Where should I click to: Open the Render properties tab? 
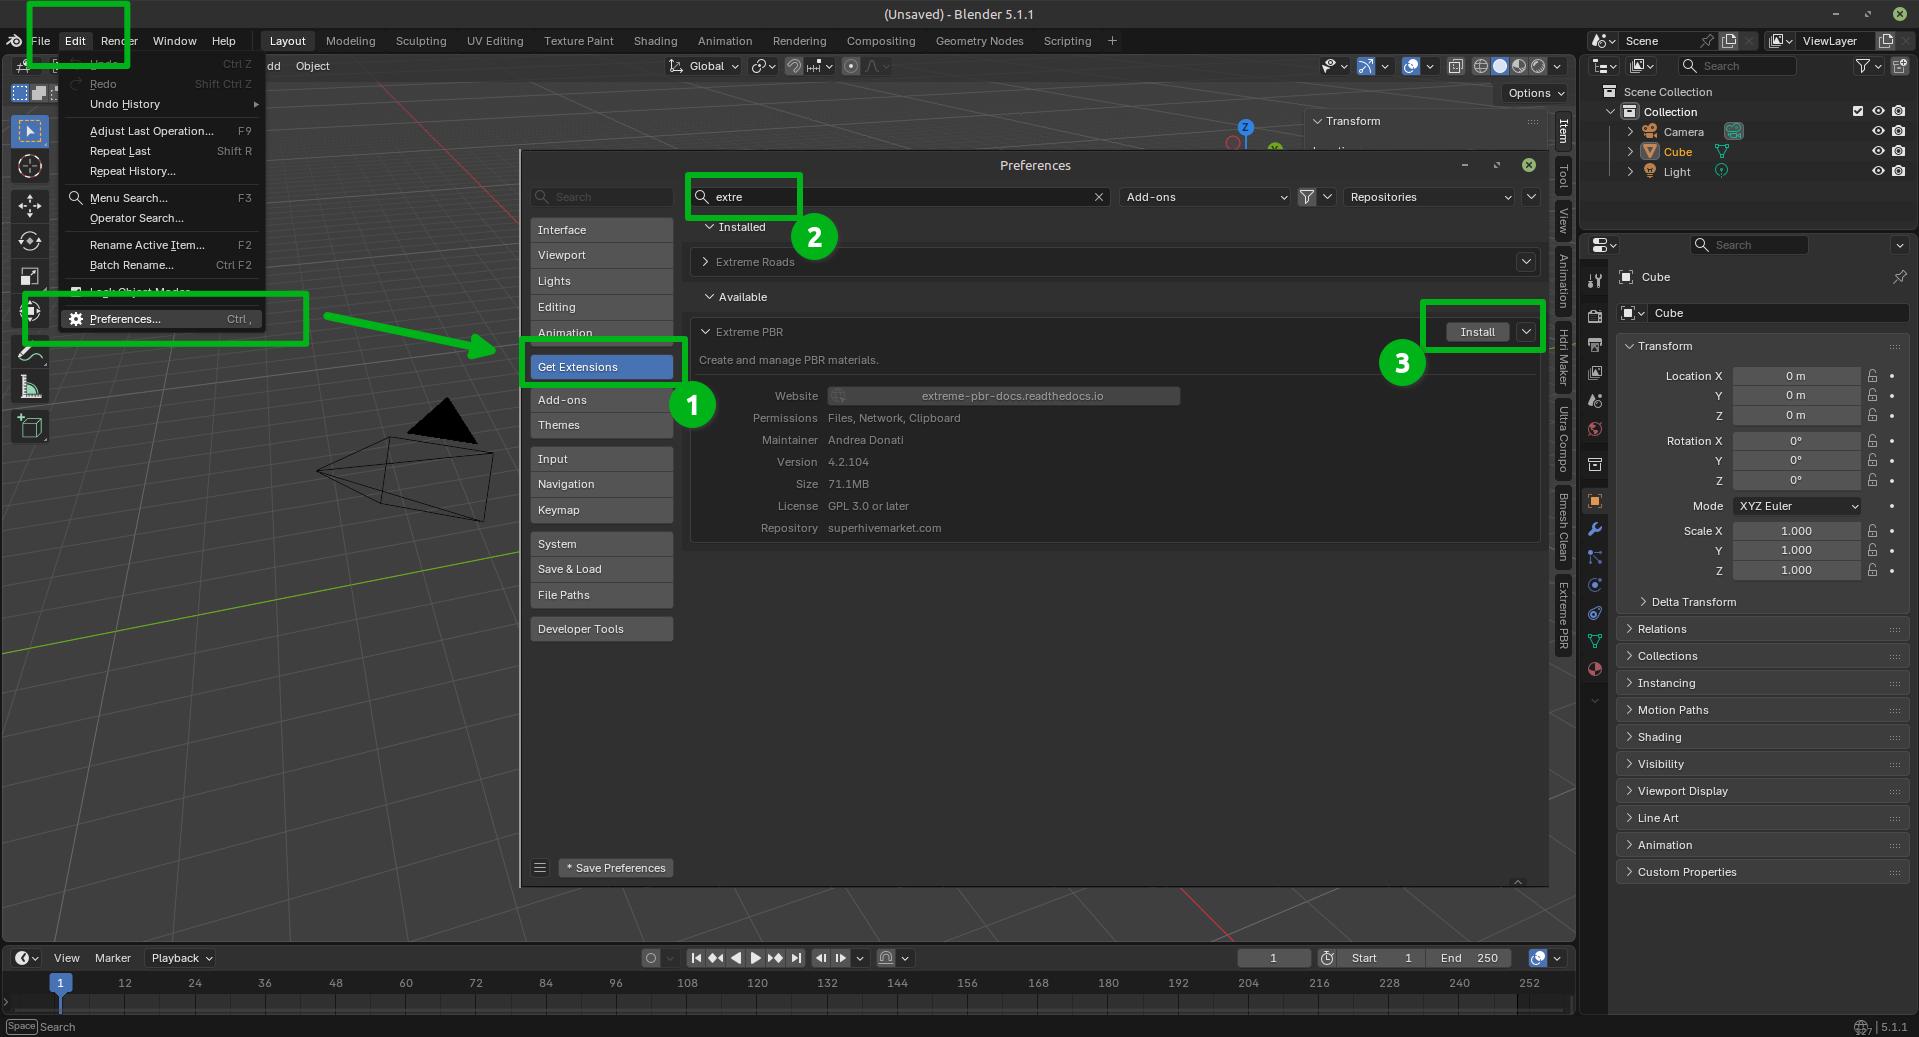coord(1595,317)
